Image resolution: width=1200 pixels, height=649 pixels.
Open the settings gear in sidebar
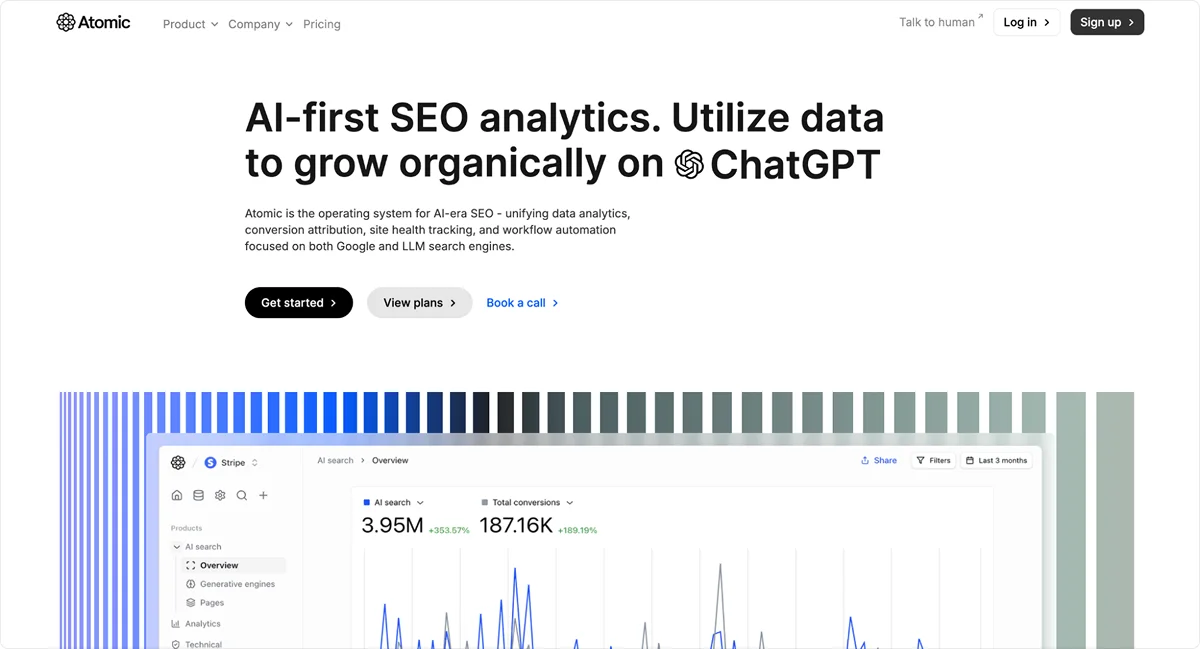coord(220,495)
